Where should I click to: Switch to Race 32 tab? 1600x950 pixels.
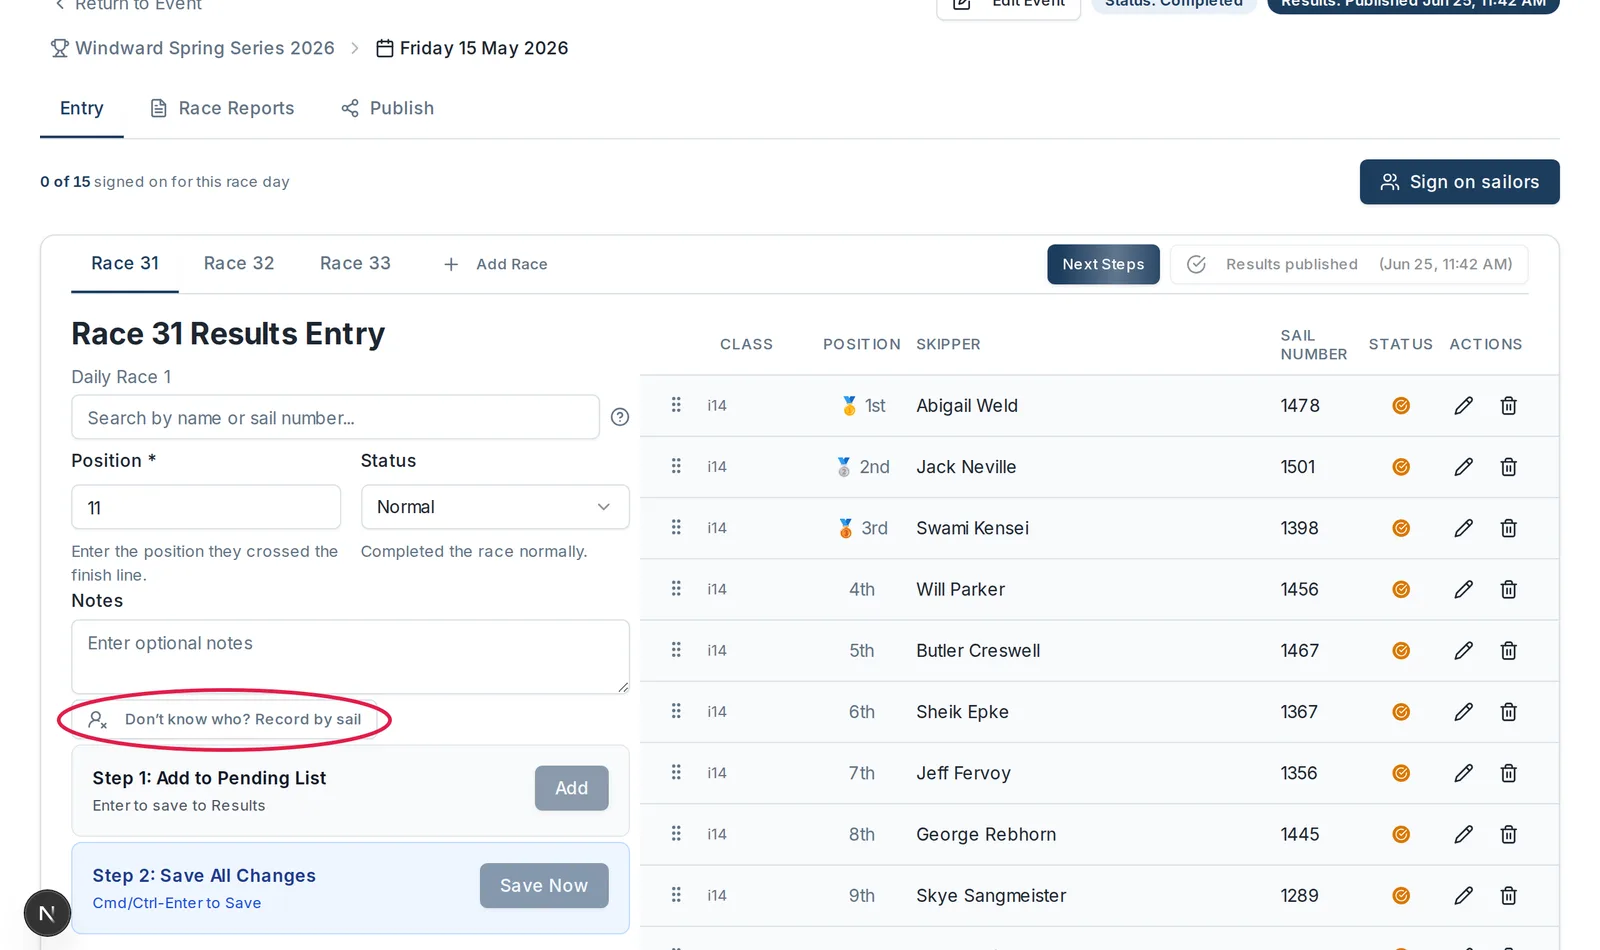(x=239, y=264)
